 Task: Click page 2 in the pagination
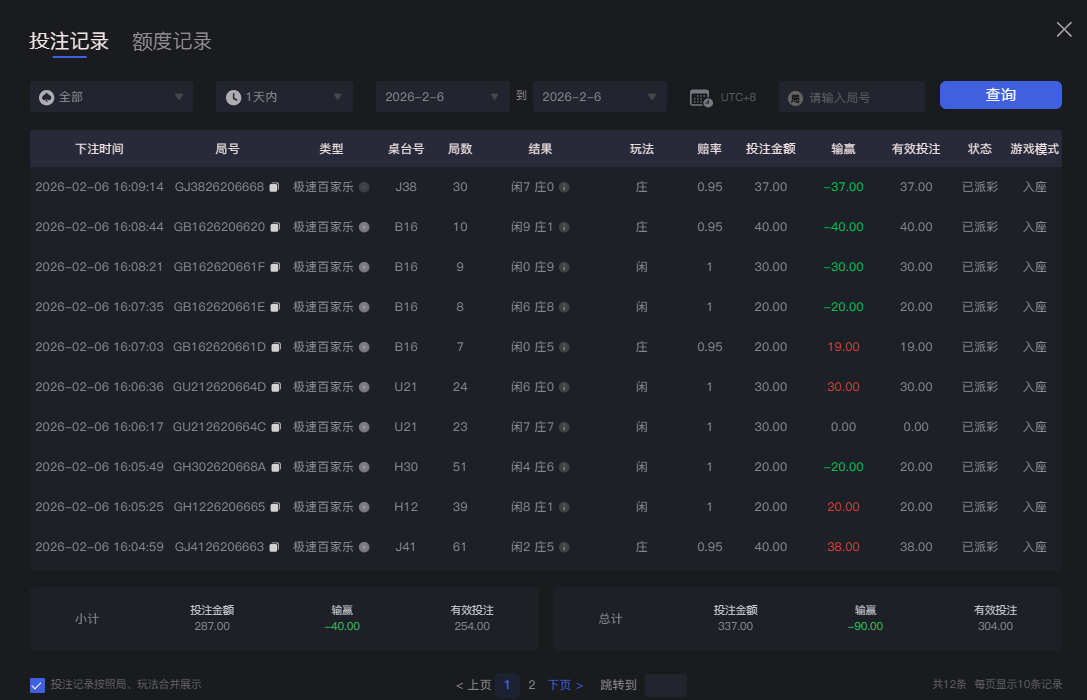532,685
